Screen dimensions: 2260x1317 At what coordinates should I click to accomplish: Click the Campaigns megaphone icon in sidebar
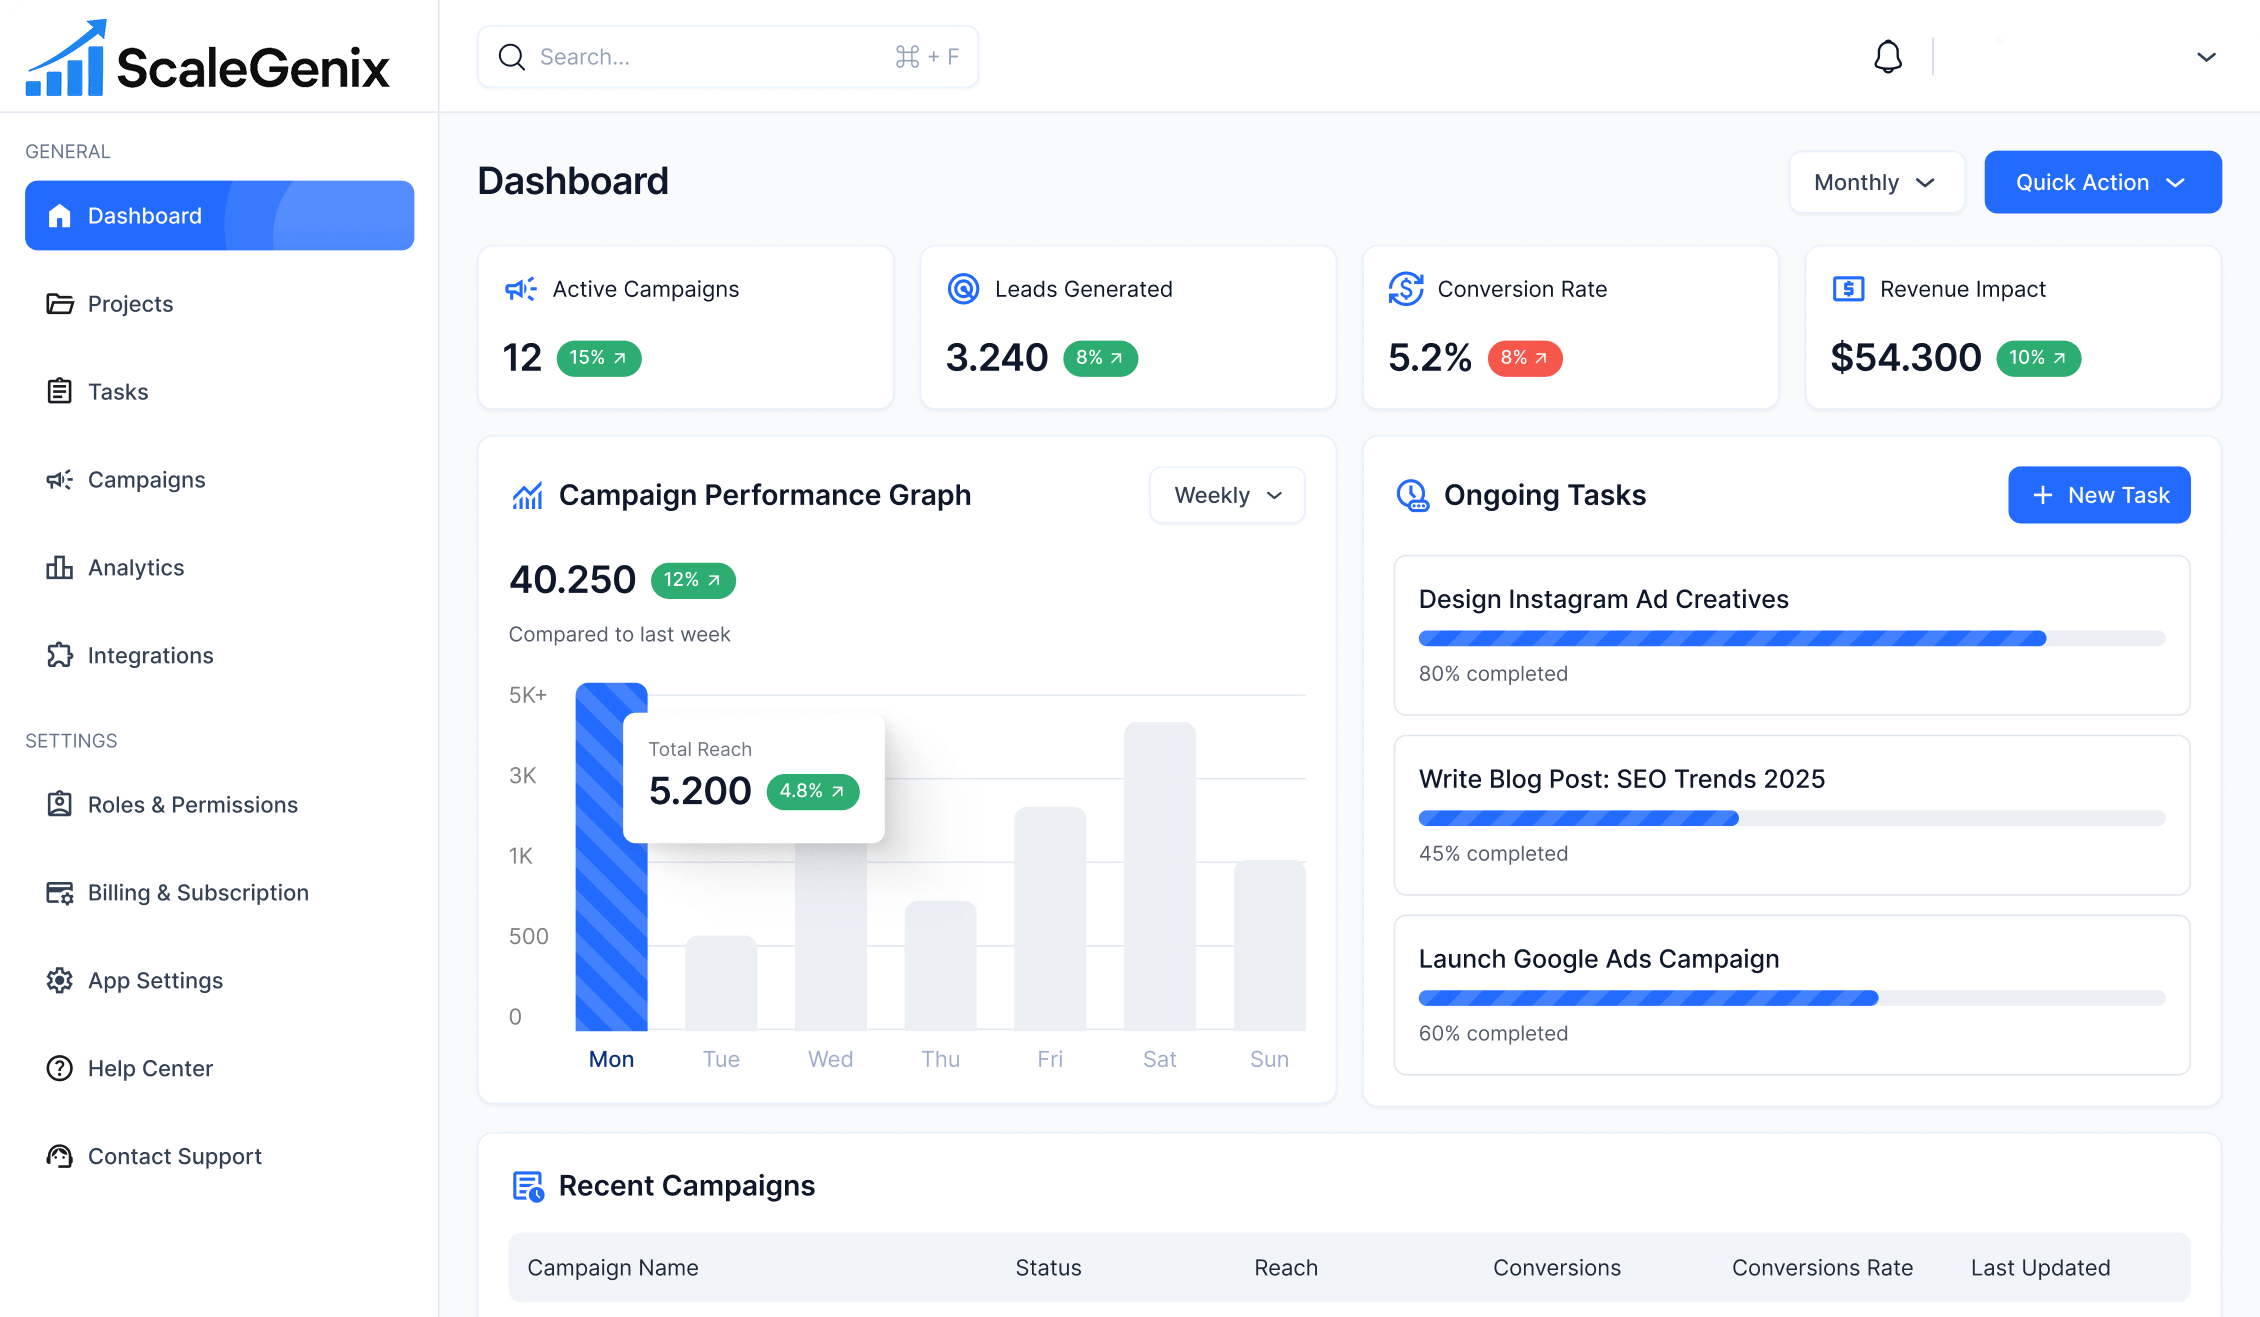pyautogui.click(x=60, y=480)
